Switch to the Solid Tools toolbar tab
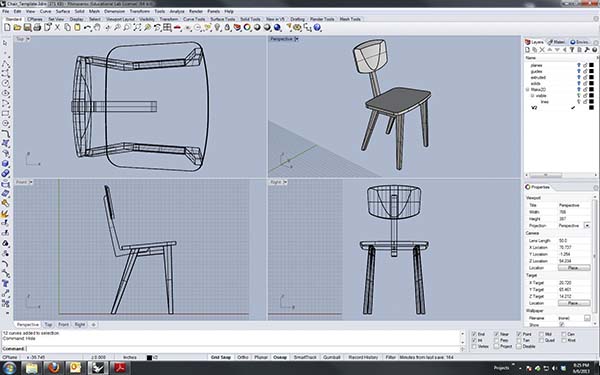Image resolution: width=600 pixels, height=375 pixels. 250,19
